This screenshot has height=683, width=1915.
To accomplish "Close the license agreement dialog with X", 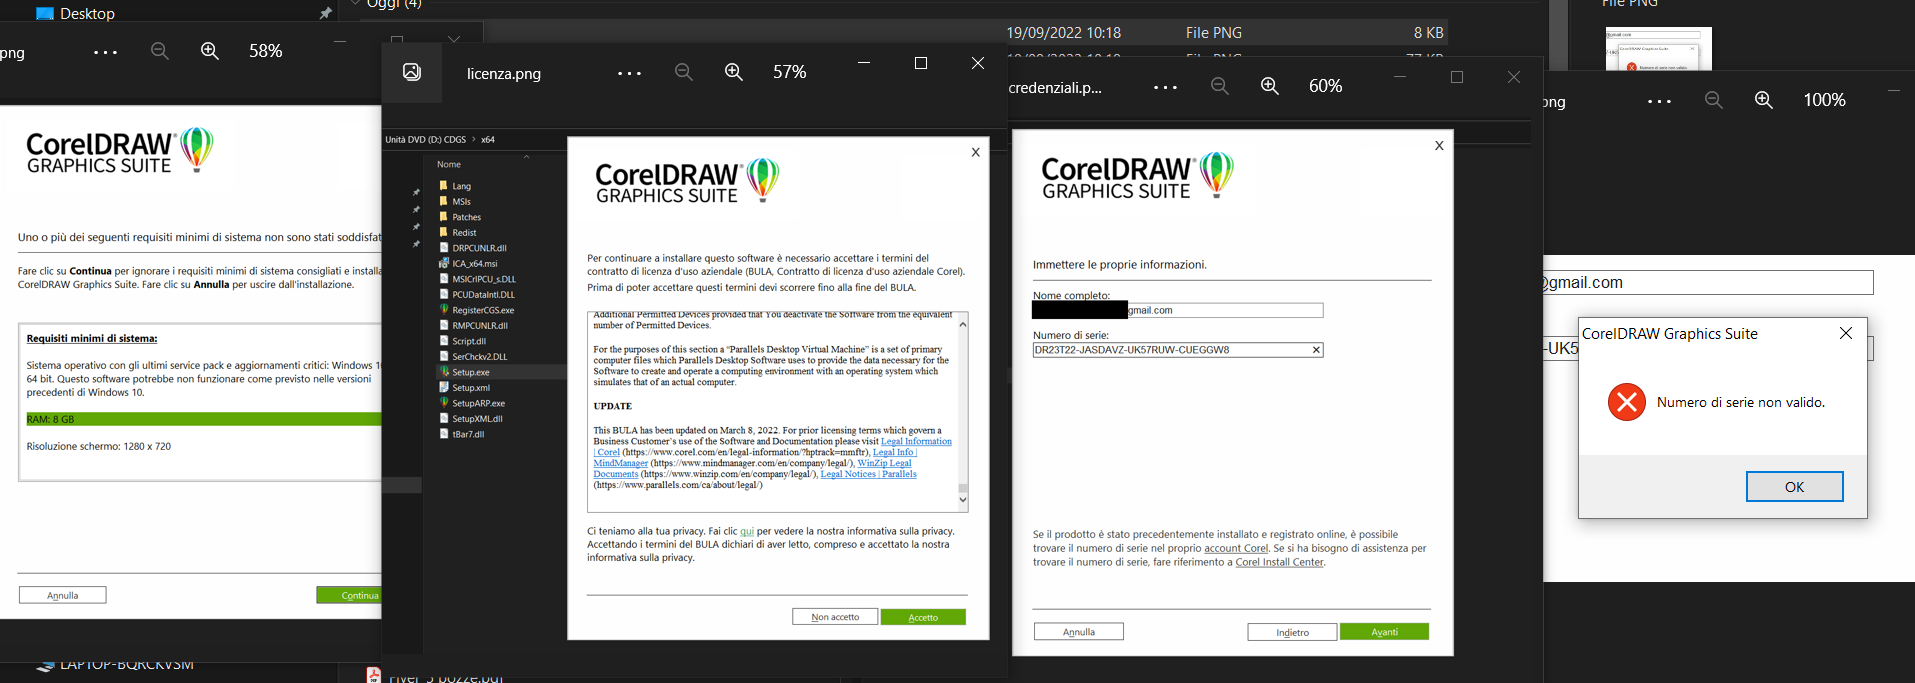I will click(x=976, y=152).
